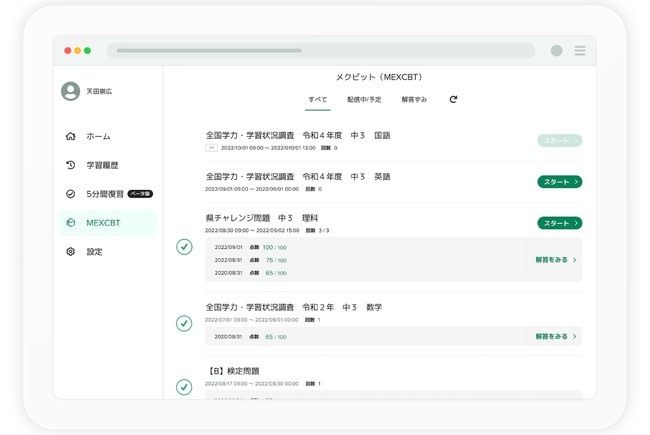
Task: Click the 65/100 score row under 理科
Action: point(250,273)
